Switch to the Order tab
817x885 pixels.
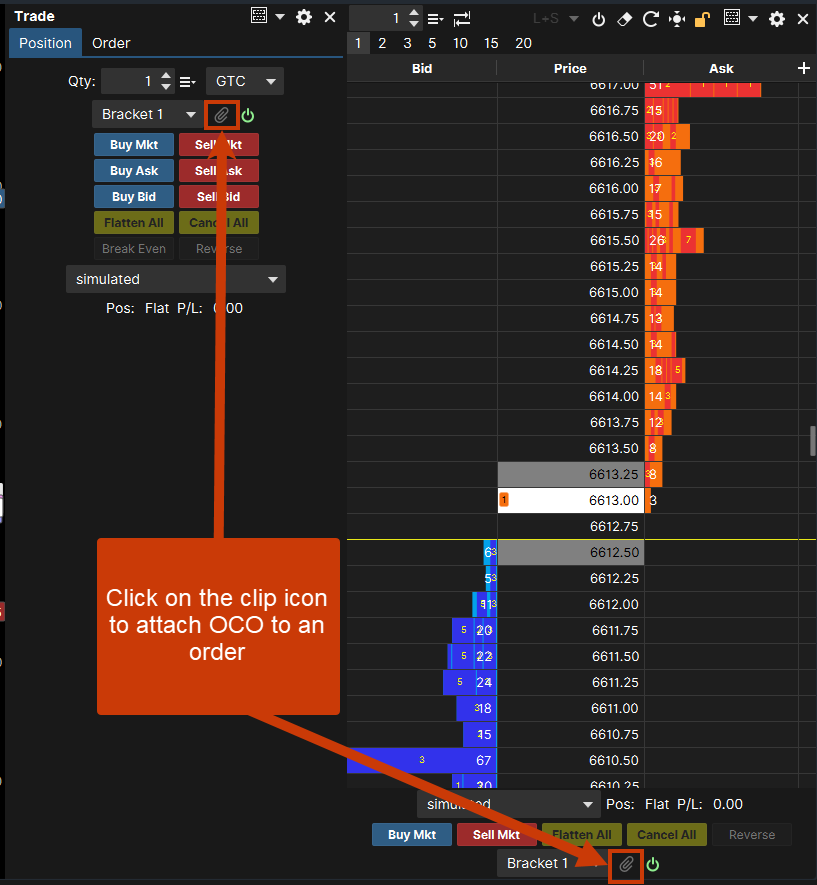click(x=111, y=43)
